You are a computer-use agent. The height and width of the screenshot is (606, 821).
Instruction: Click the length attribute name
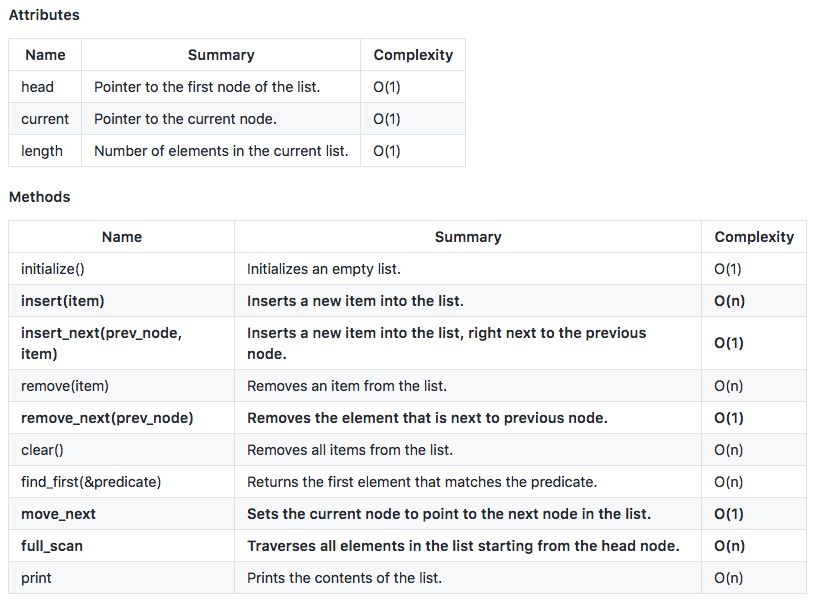(41, 151)
